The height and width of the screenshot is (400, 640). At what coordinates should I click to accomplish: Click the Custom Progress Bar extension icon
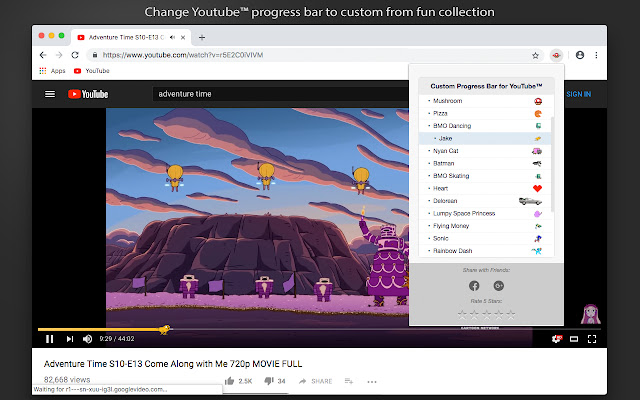pos(556,55)
